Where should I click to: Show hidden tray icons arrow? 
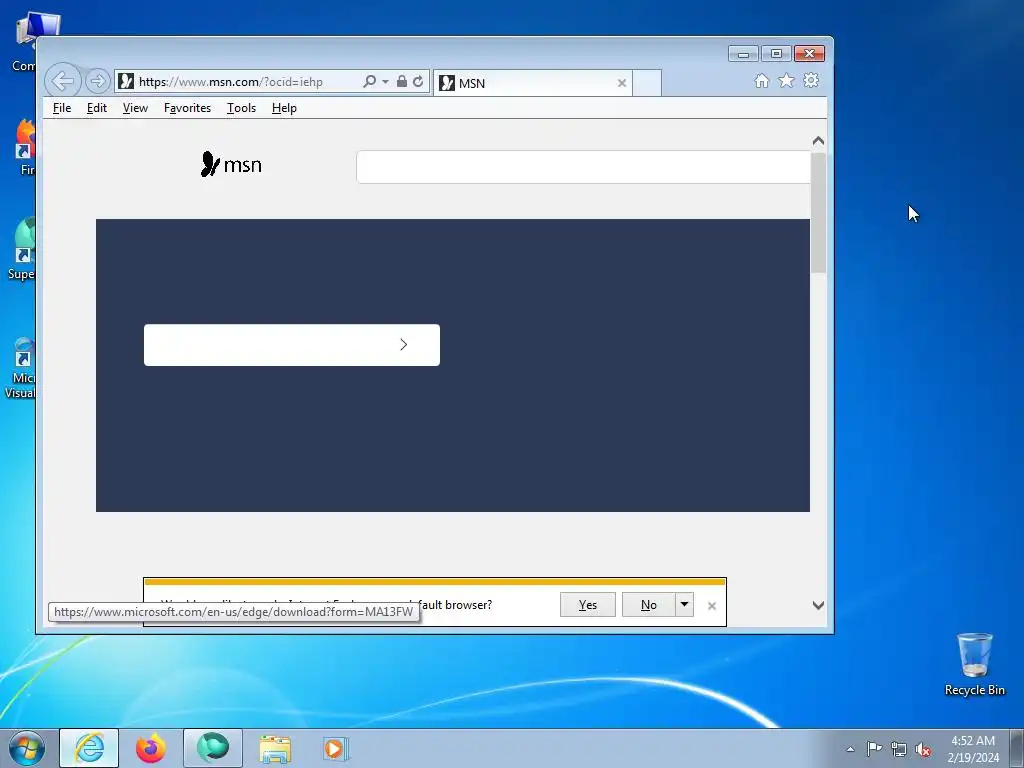pos(850,749)
